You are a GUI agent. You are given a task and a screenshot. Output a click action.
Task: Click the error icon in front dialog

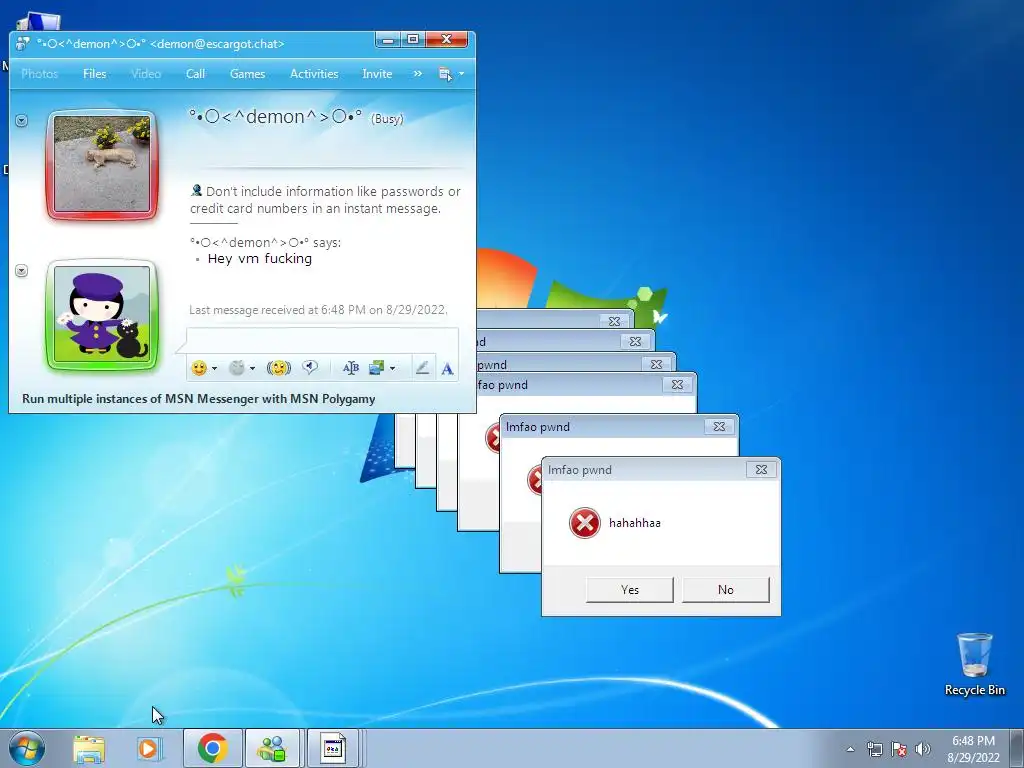click(584, 523)
